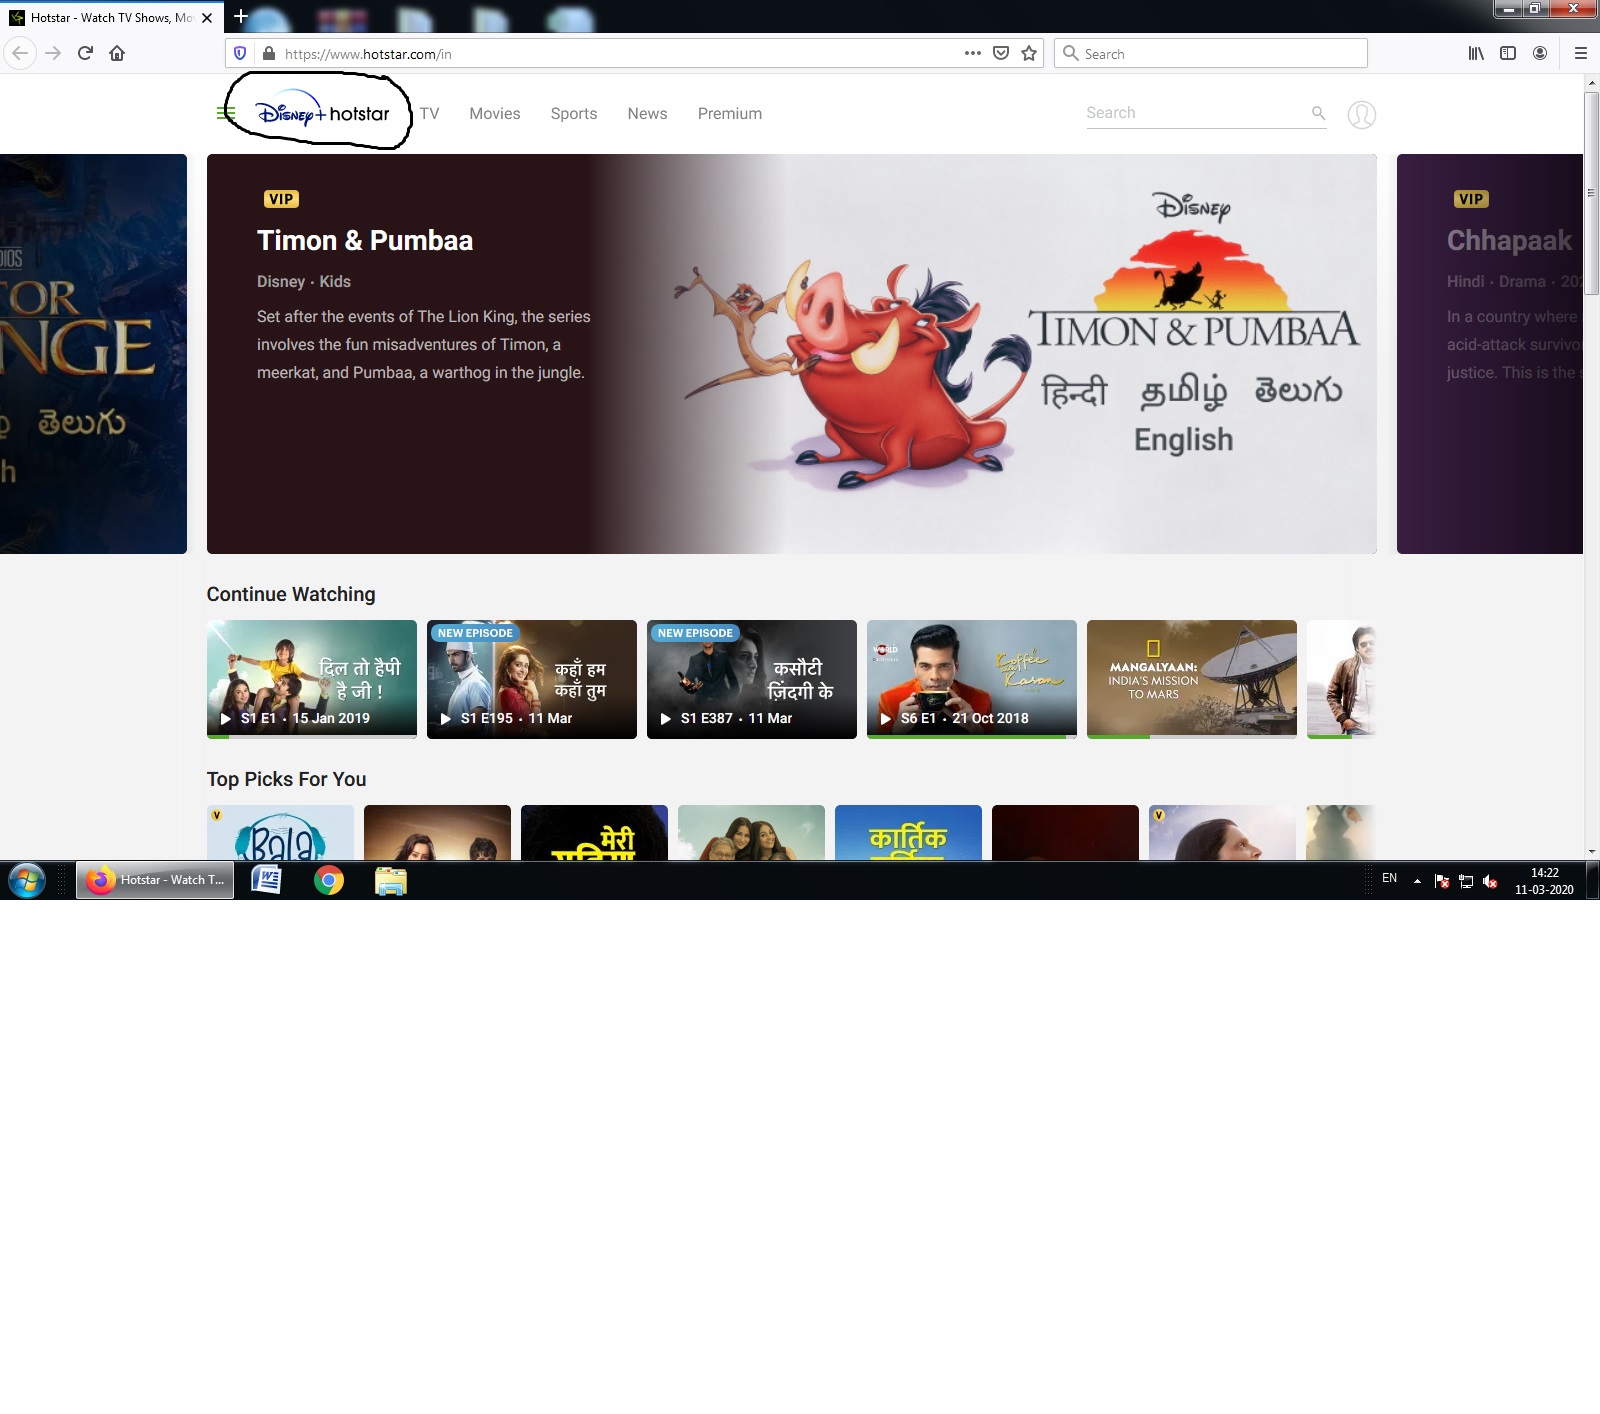Viewport: 1600px width, 1414px height.
Task: Save page to Pocket icon
Action: point(1001,53)
